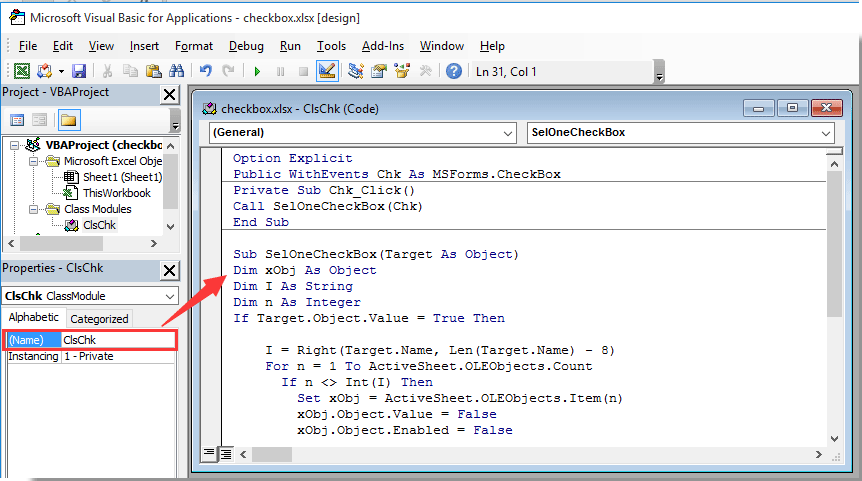Viewport: 862px width, 481px height.
Task: Click View Code icon in Project pane
Action: [18, 120]
